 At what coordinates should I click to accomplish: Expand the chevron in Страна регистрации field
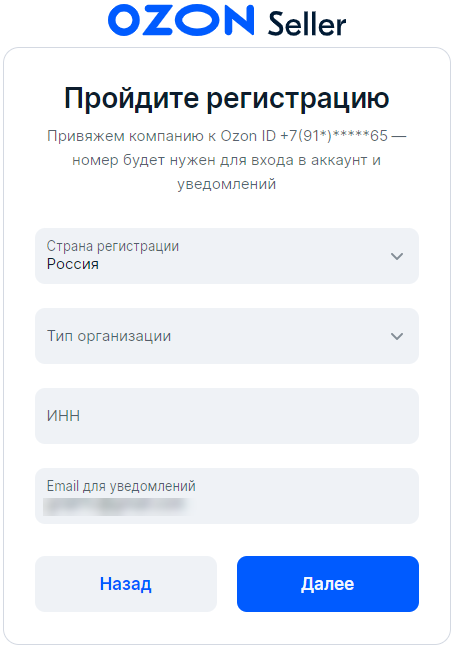click(397, 256)
